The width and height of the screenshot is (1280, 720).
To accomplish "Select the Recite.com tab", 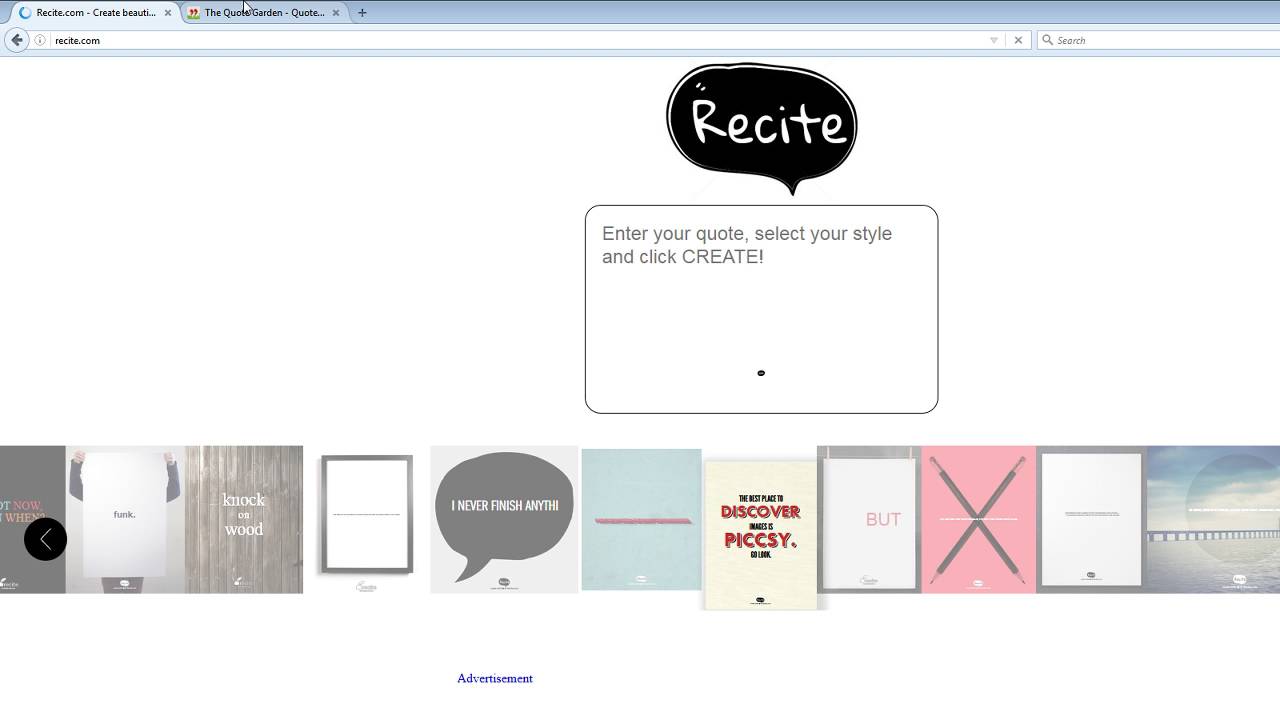I will click(x=95, y=13).
